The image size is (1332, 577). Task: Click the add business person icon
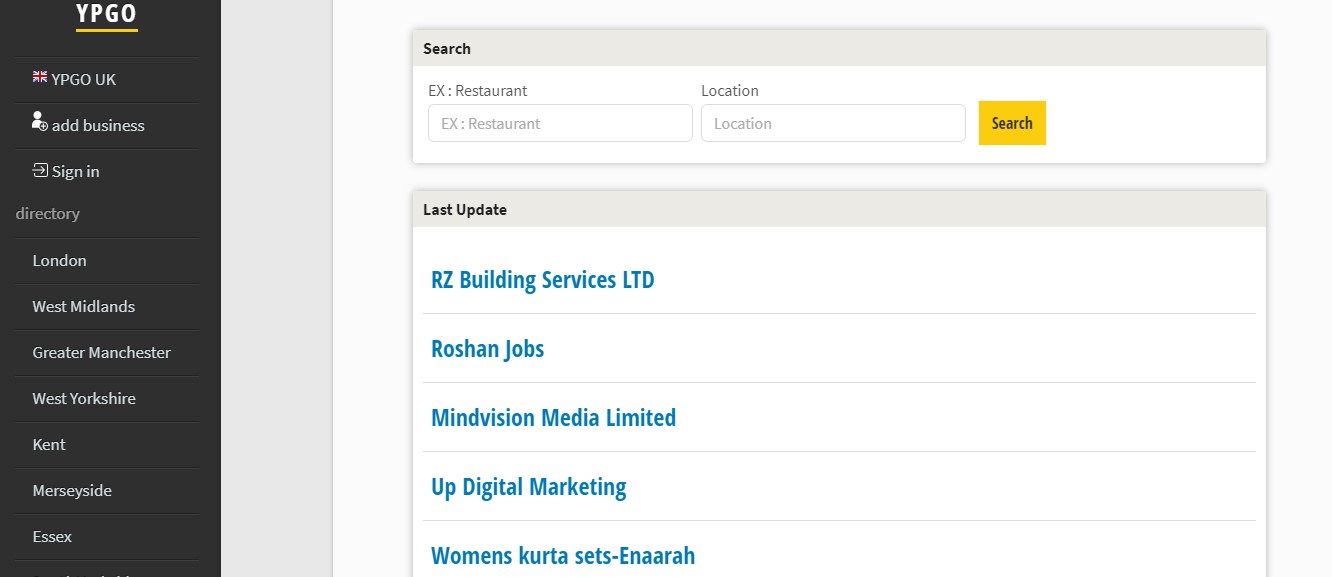pyautogui.click(x=40, y=122)
